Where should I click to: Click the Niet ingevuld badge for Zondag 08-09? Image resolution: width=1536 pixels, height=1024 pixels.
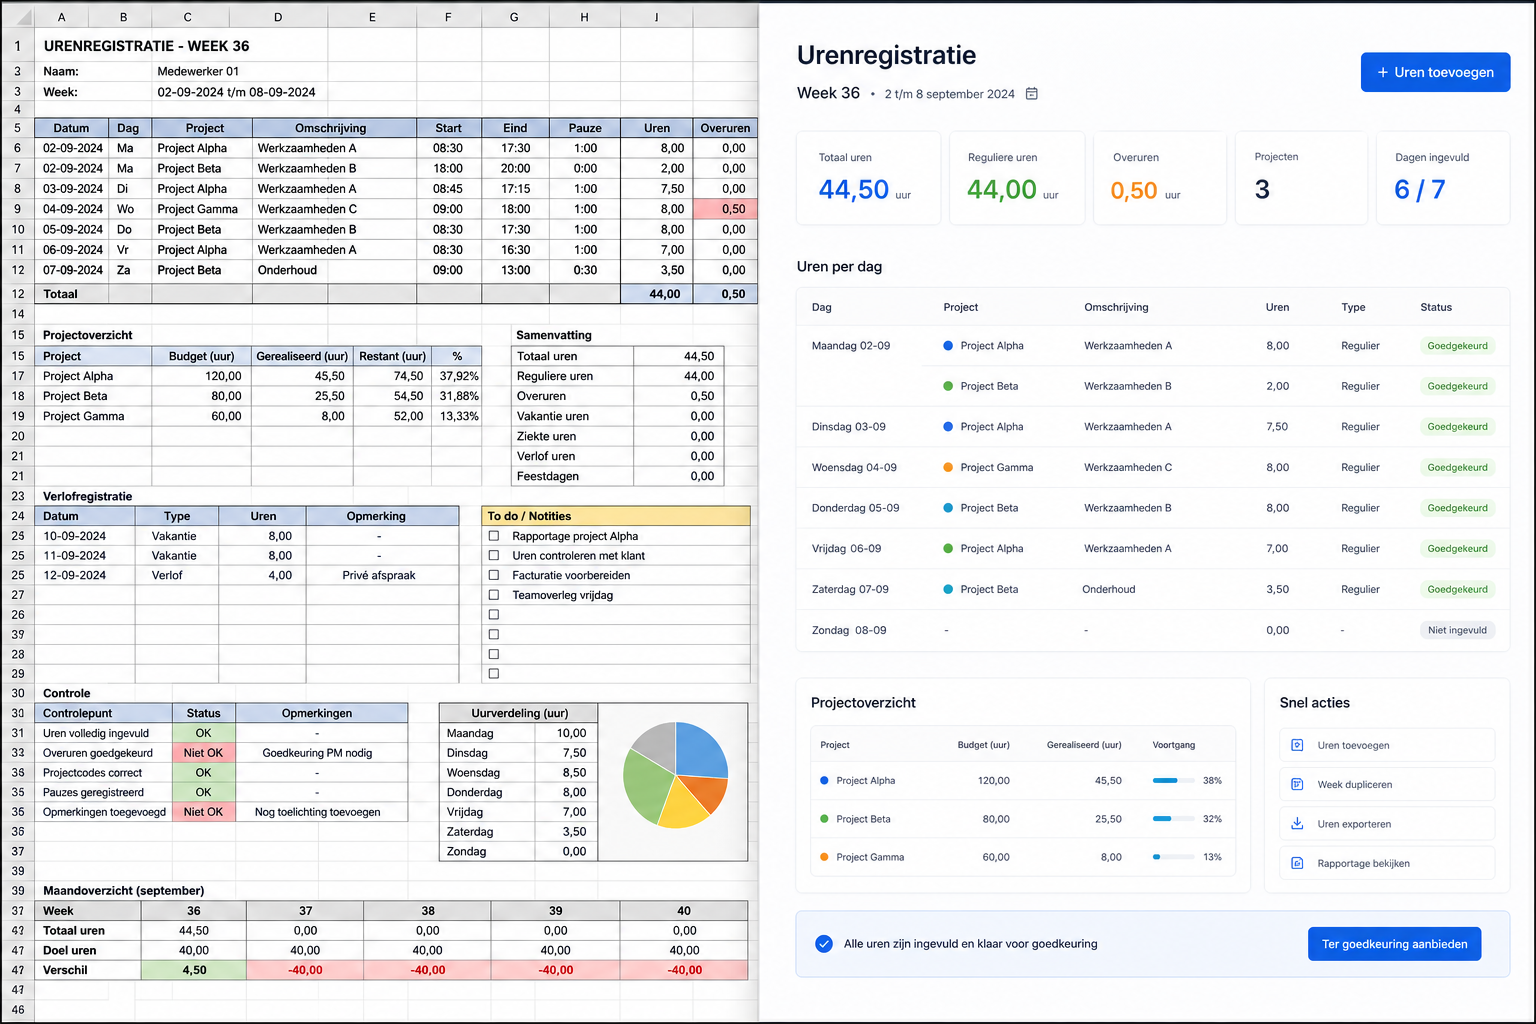pyautogui.click(x=1457, y=630)
